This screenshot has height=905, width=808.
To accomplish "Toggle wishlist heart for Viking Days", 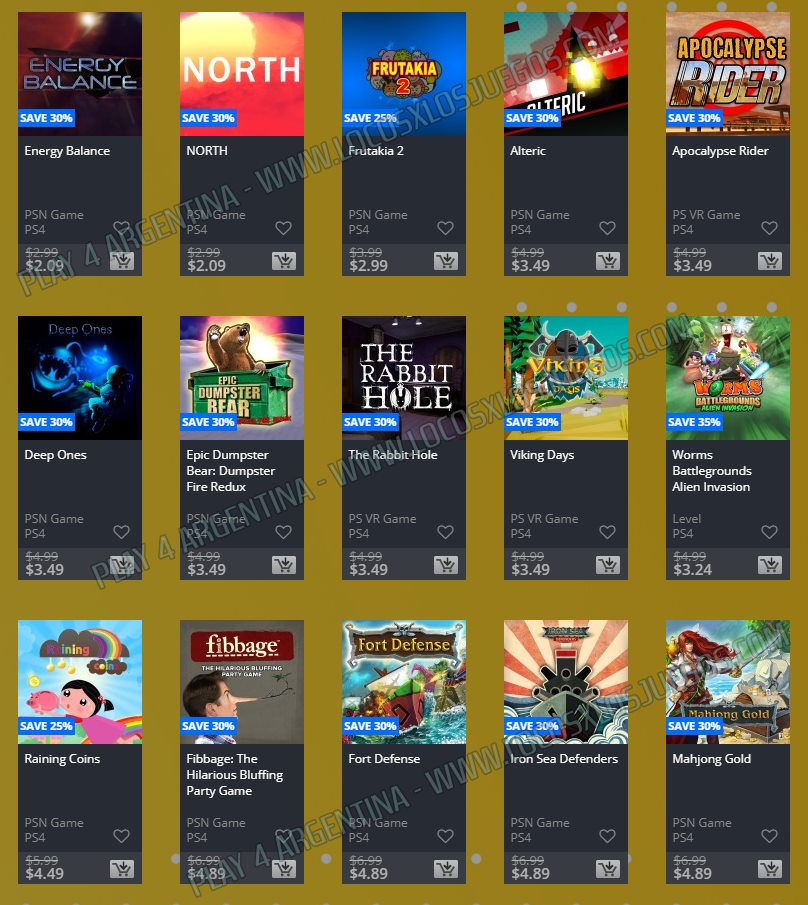I will point(607,532).
